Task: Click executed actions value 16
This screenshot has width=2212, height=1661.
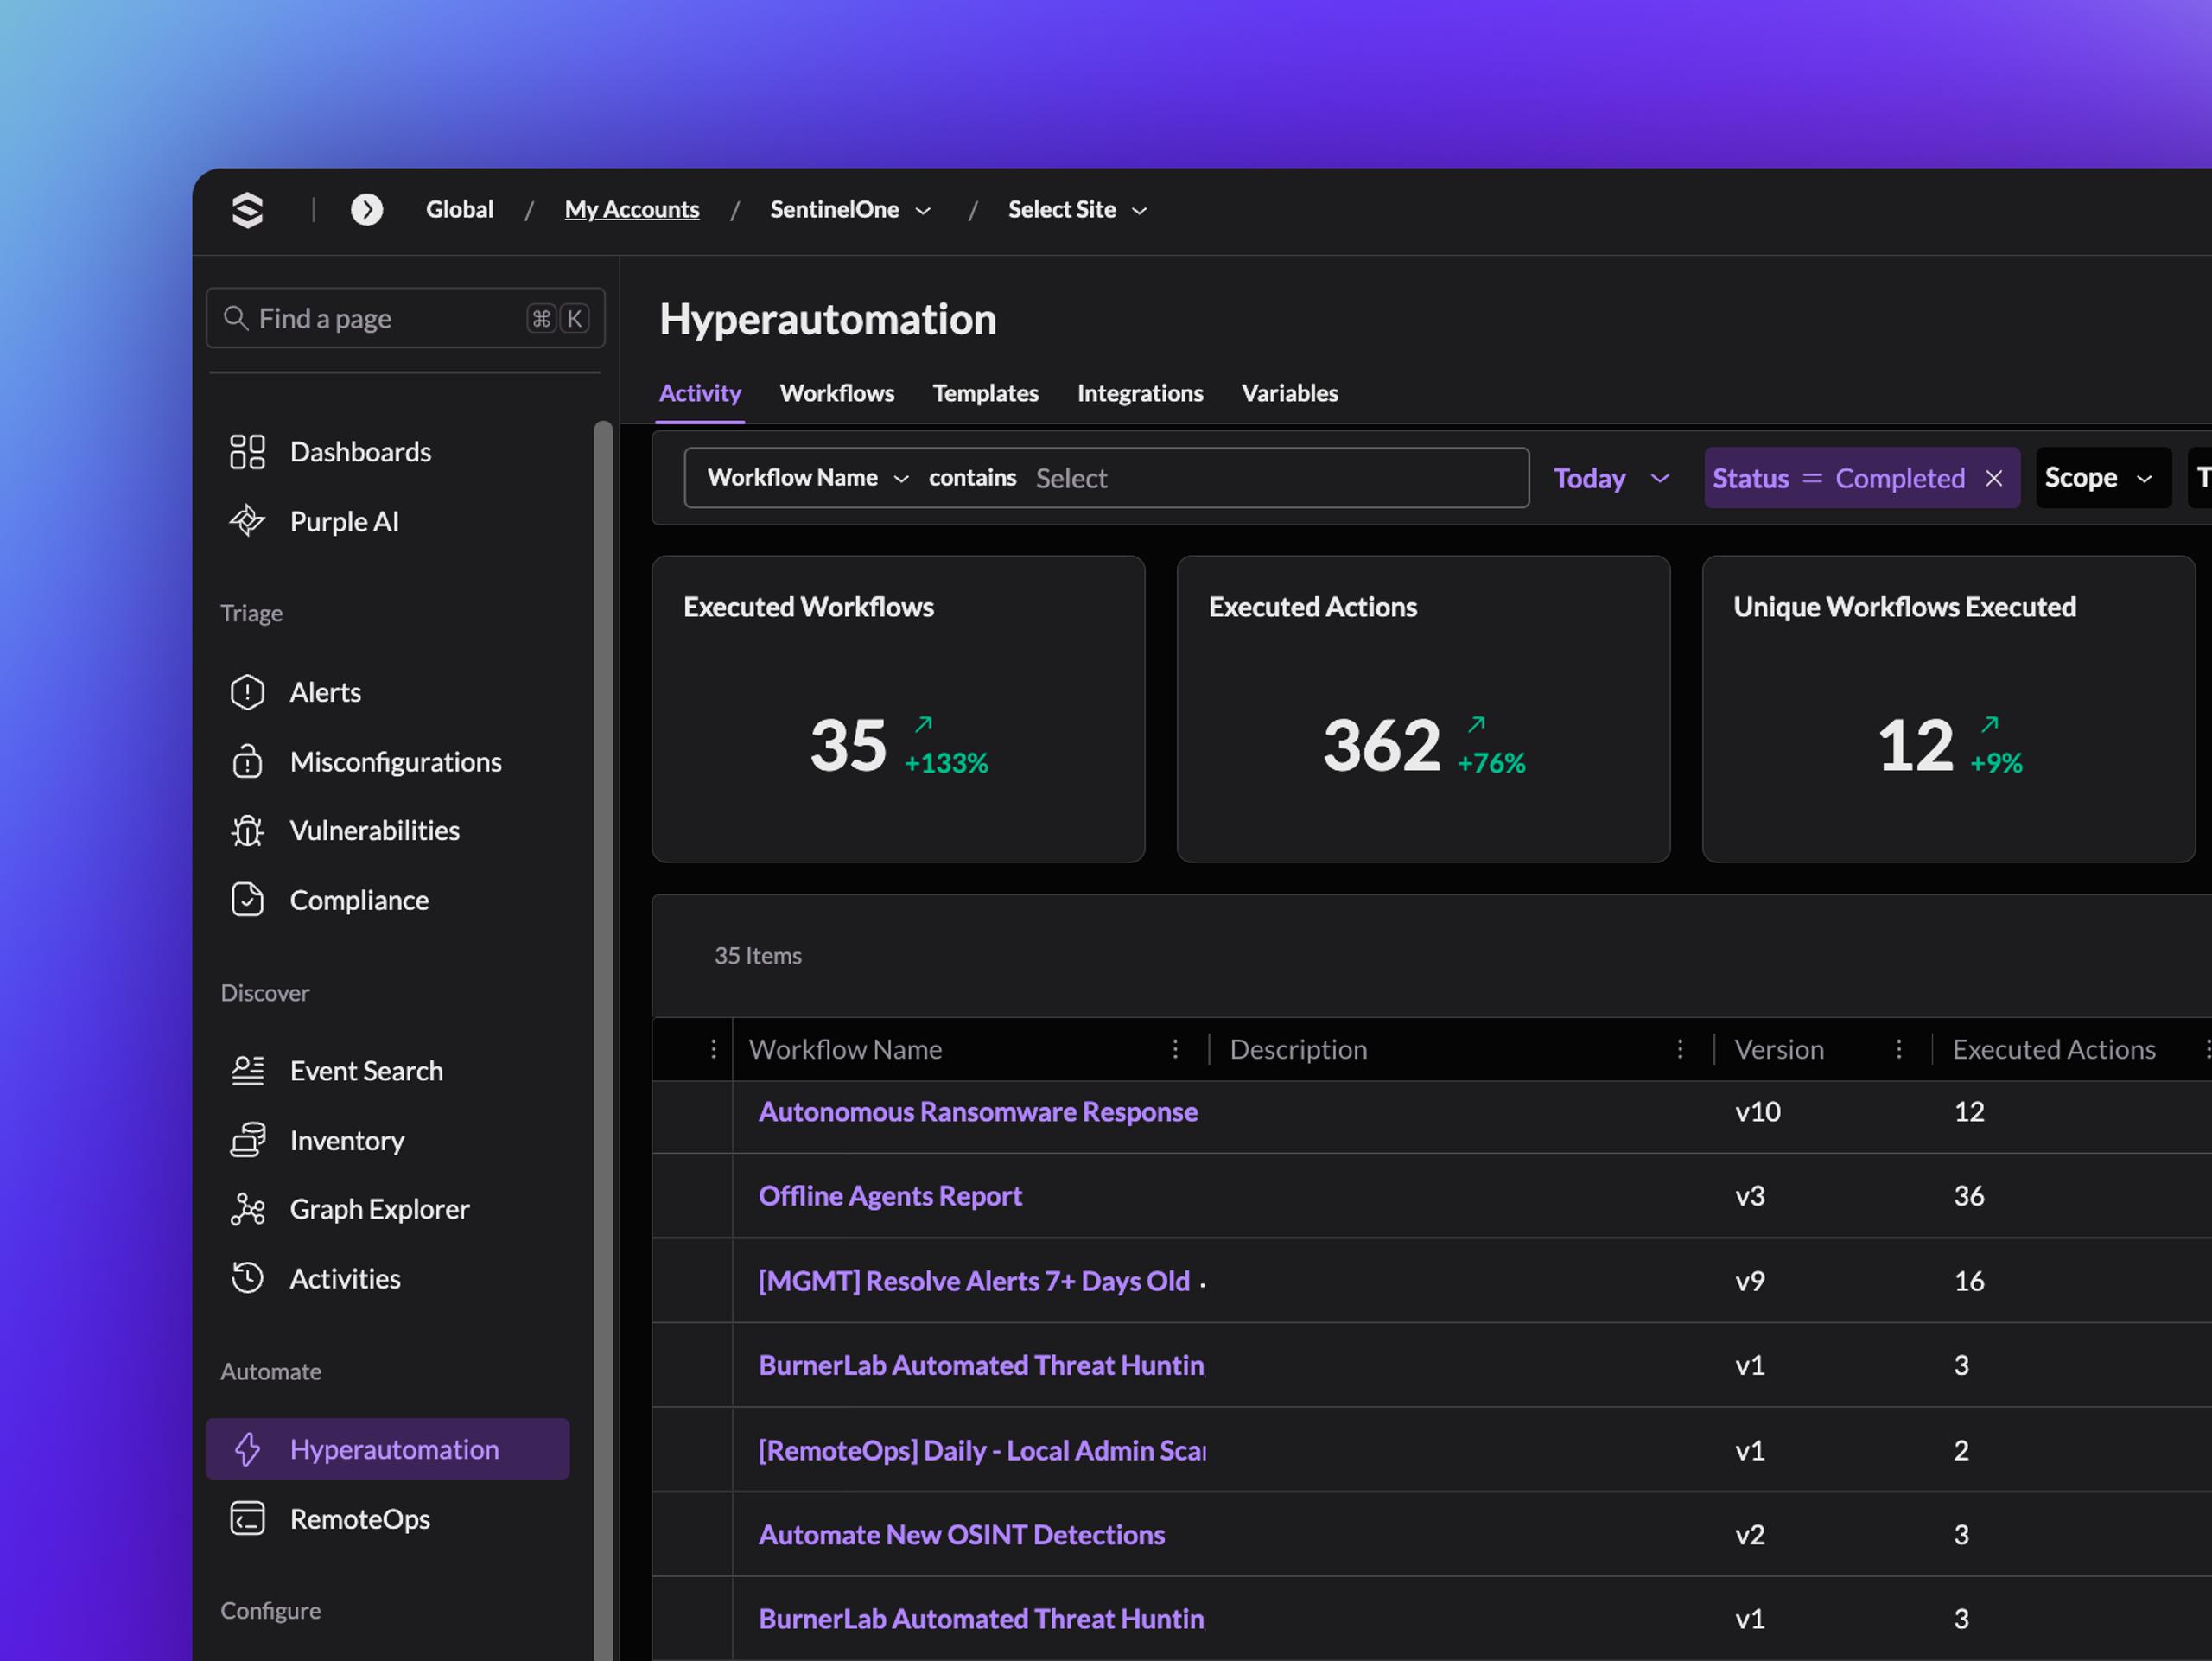Action: [x=1969, y=1281]
